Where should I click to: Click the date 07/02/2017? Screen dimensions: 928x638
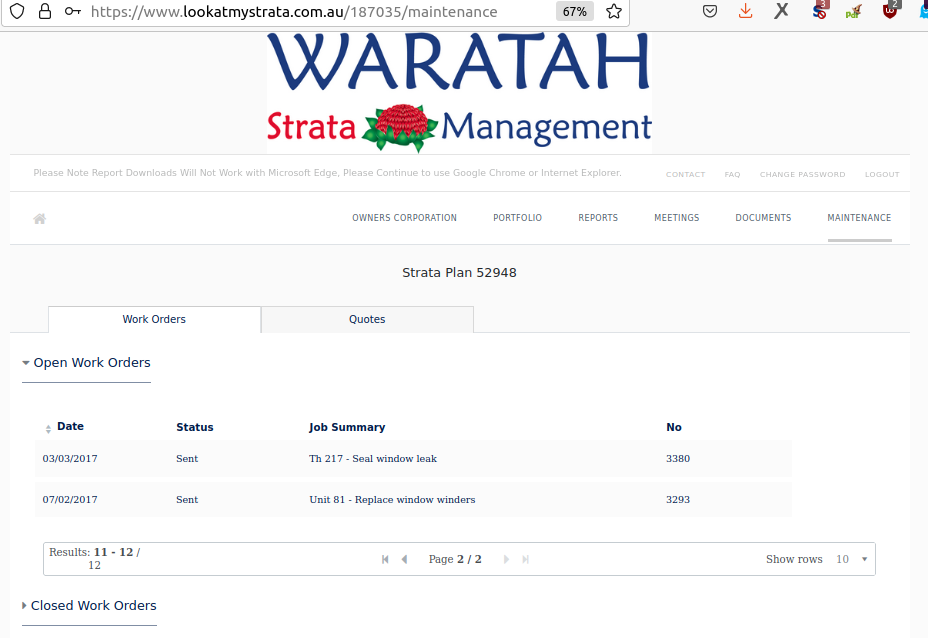click(70, 500)
